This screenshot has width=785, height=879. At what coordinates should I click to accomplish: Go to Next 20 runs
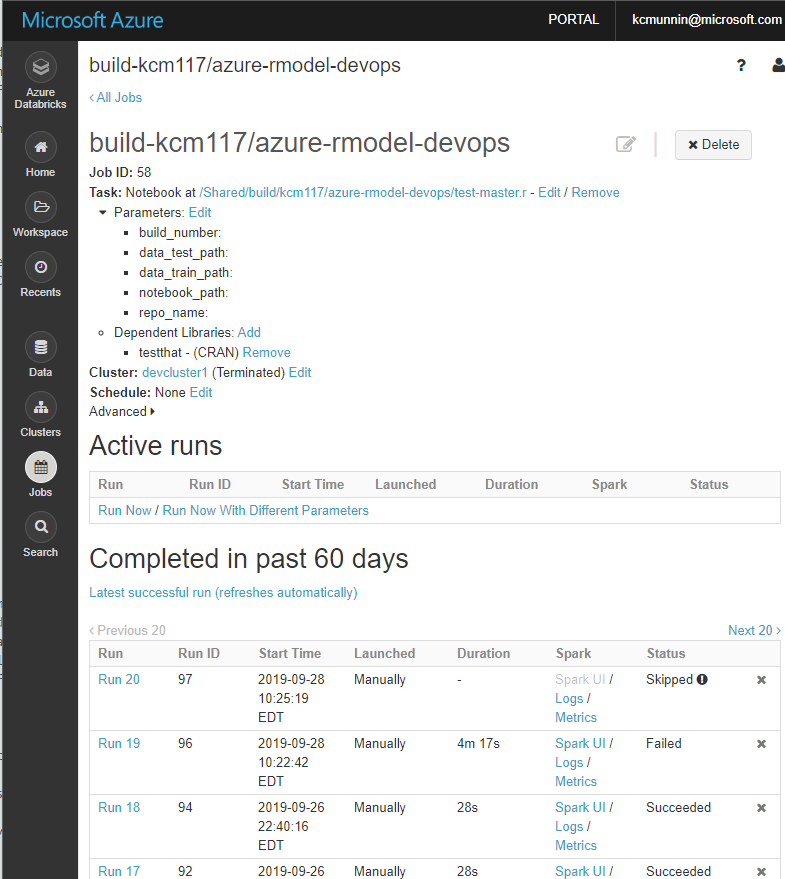pyautogui.click(x=754, y=631)
